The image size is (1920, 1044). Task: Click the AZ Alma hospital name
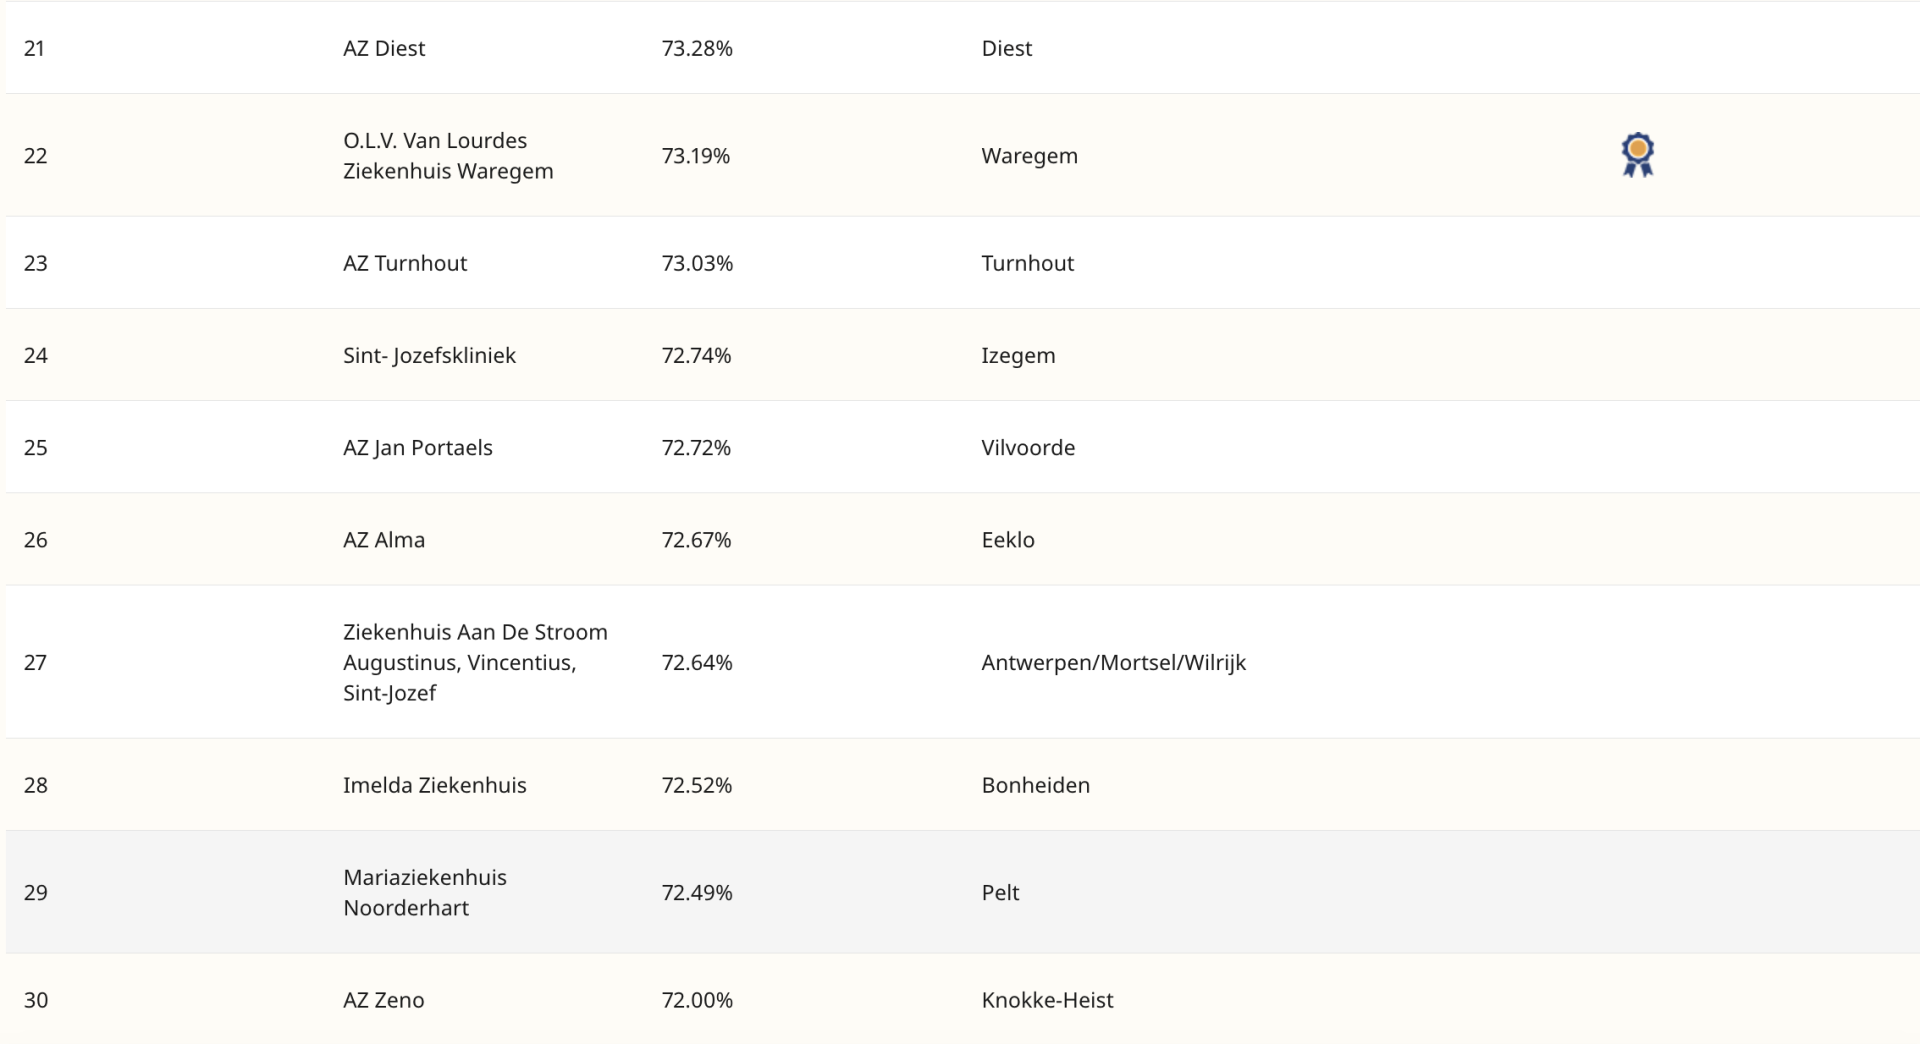[x=384, y=540]
